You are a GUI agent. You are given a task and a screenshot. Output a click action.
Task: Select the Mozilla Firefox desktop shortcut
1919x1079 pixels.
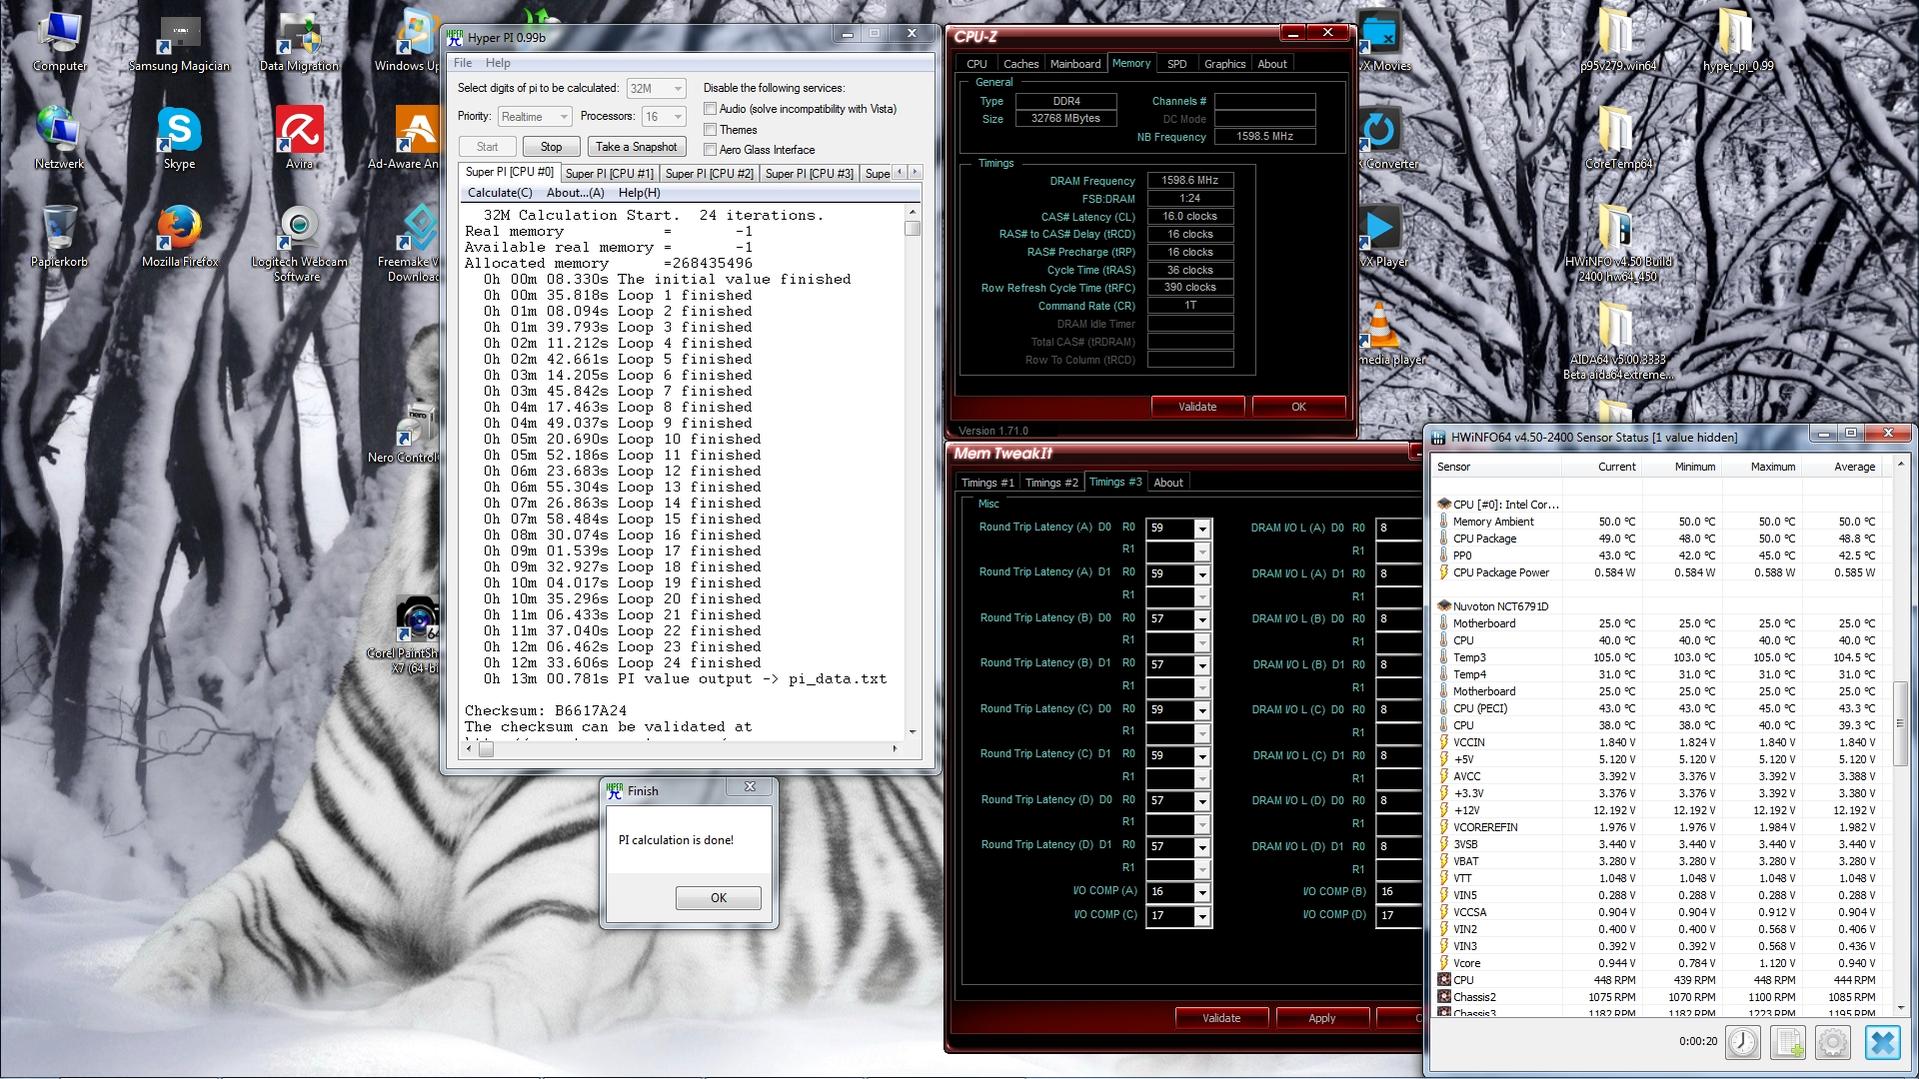180,235
